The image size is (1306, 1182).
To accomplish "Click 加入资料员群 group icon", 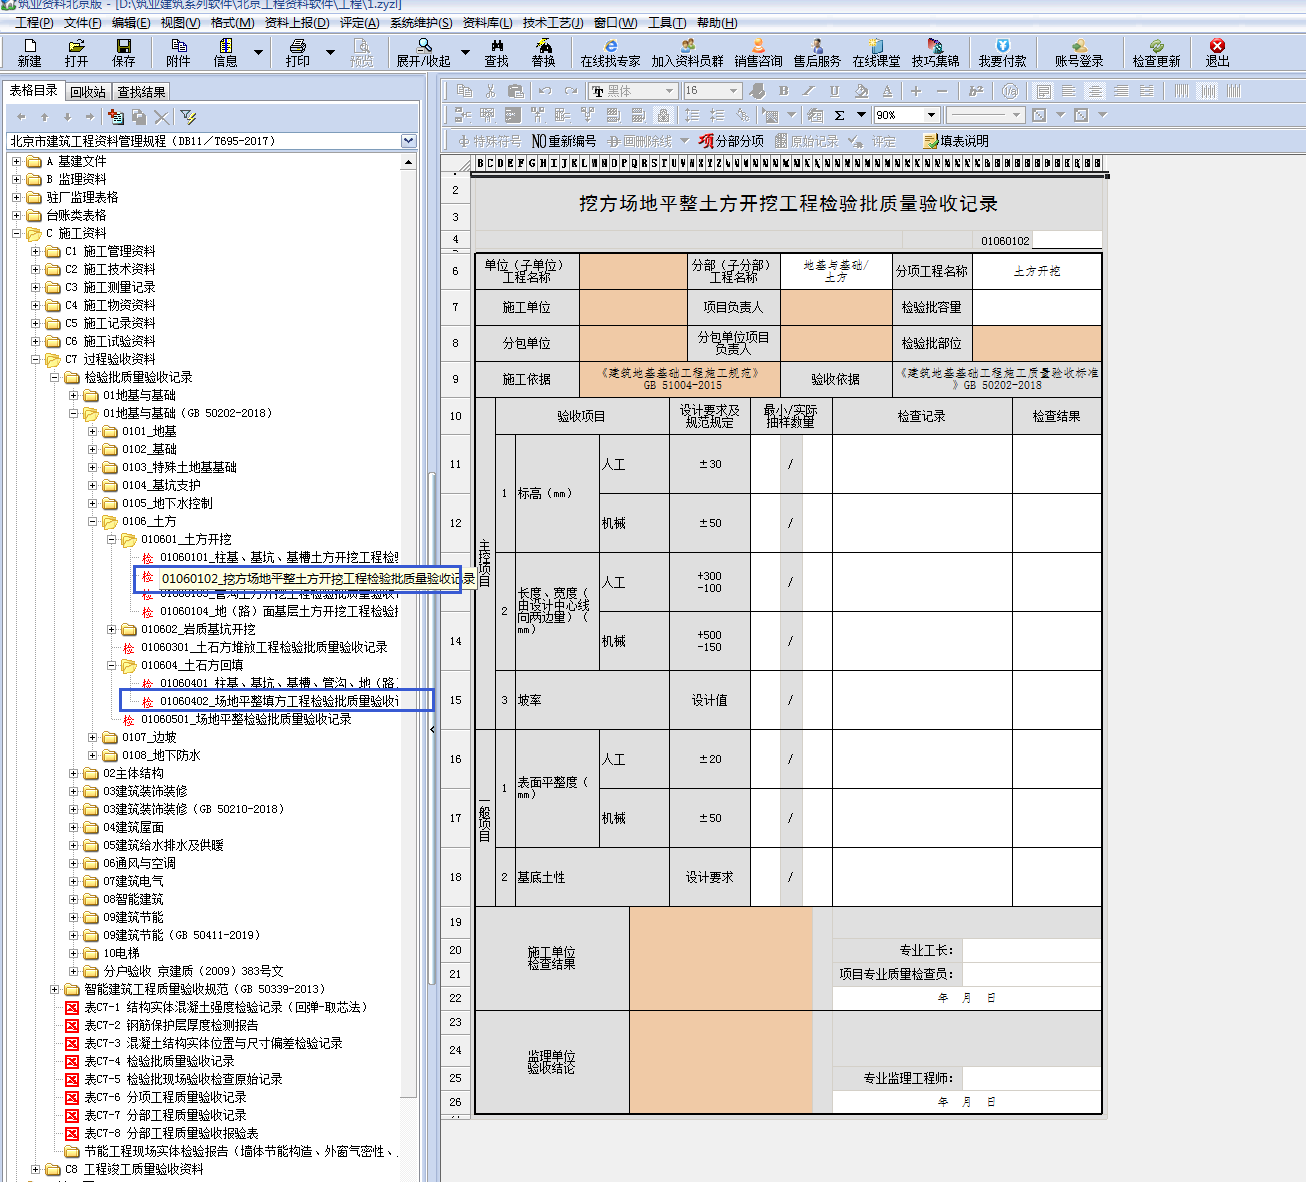I will point(687,52).
